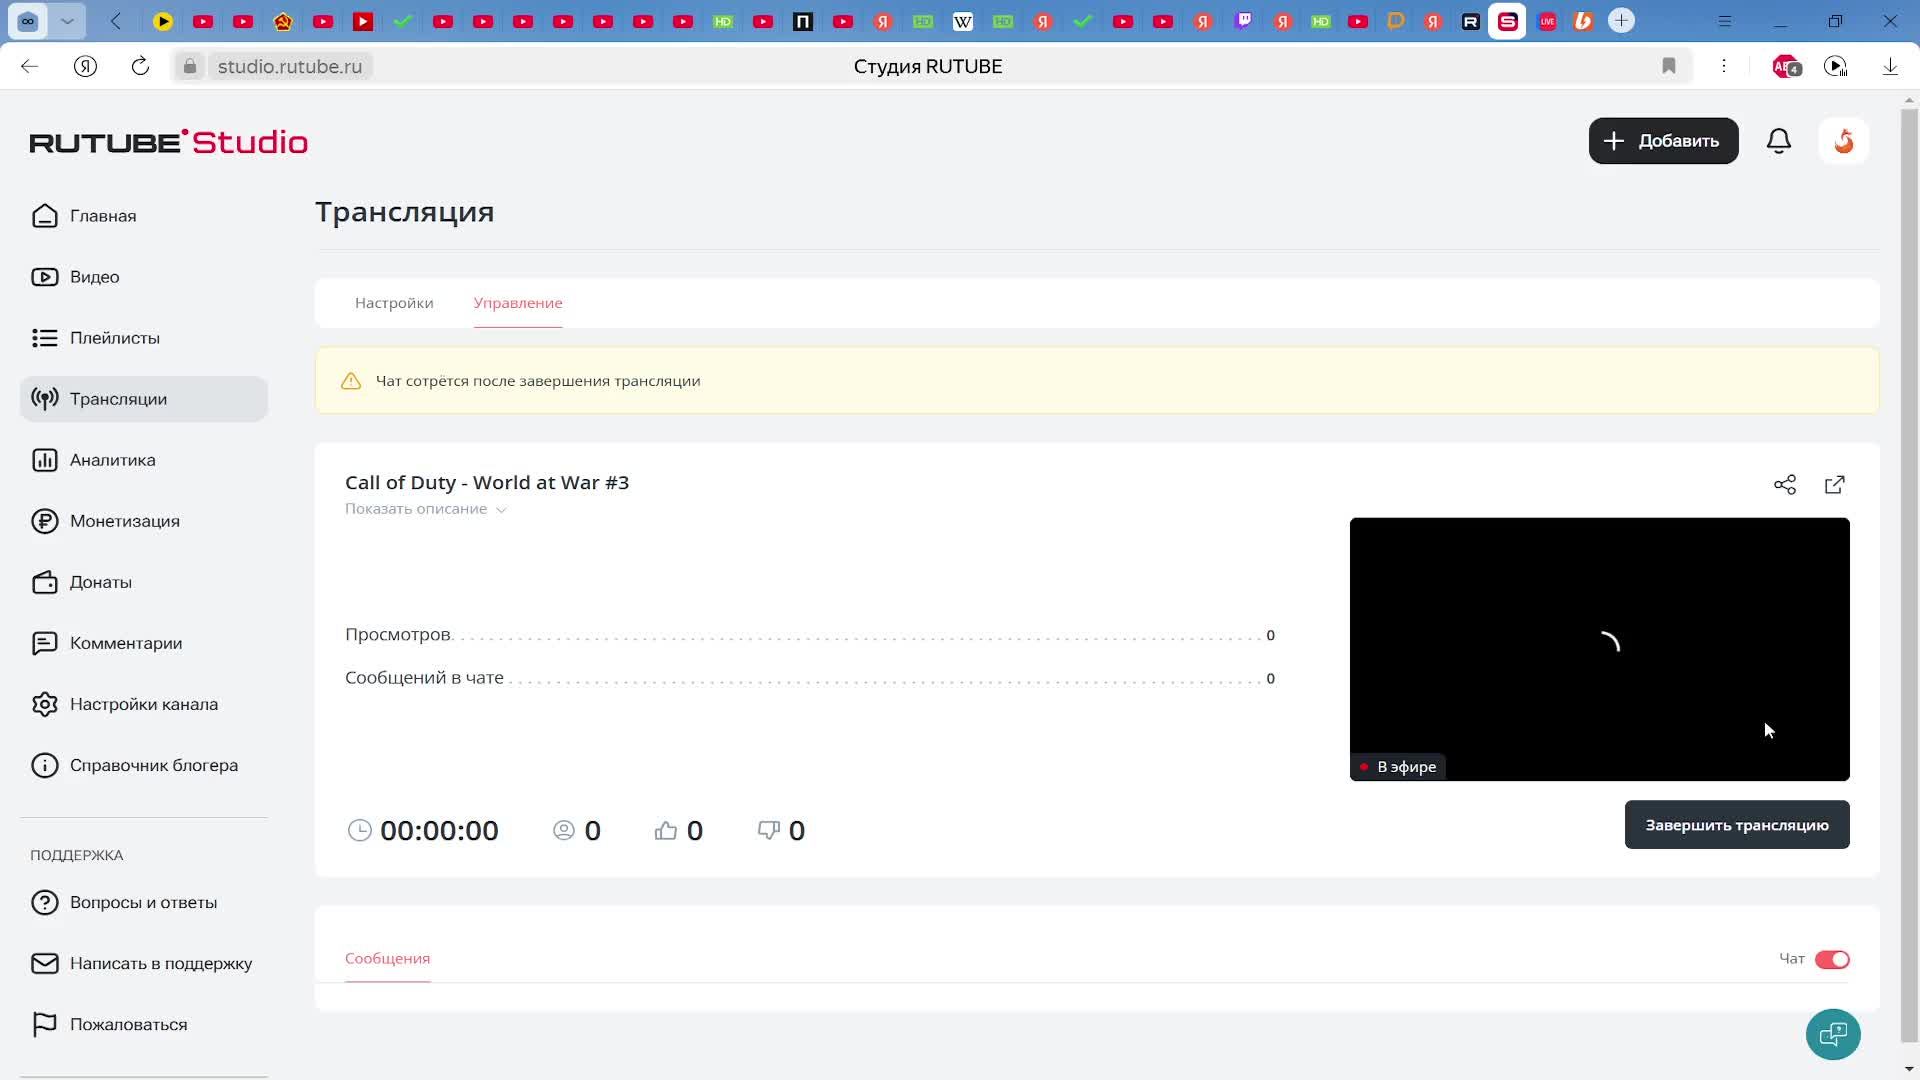Disable the Чат toggle

1832,960
